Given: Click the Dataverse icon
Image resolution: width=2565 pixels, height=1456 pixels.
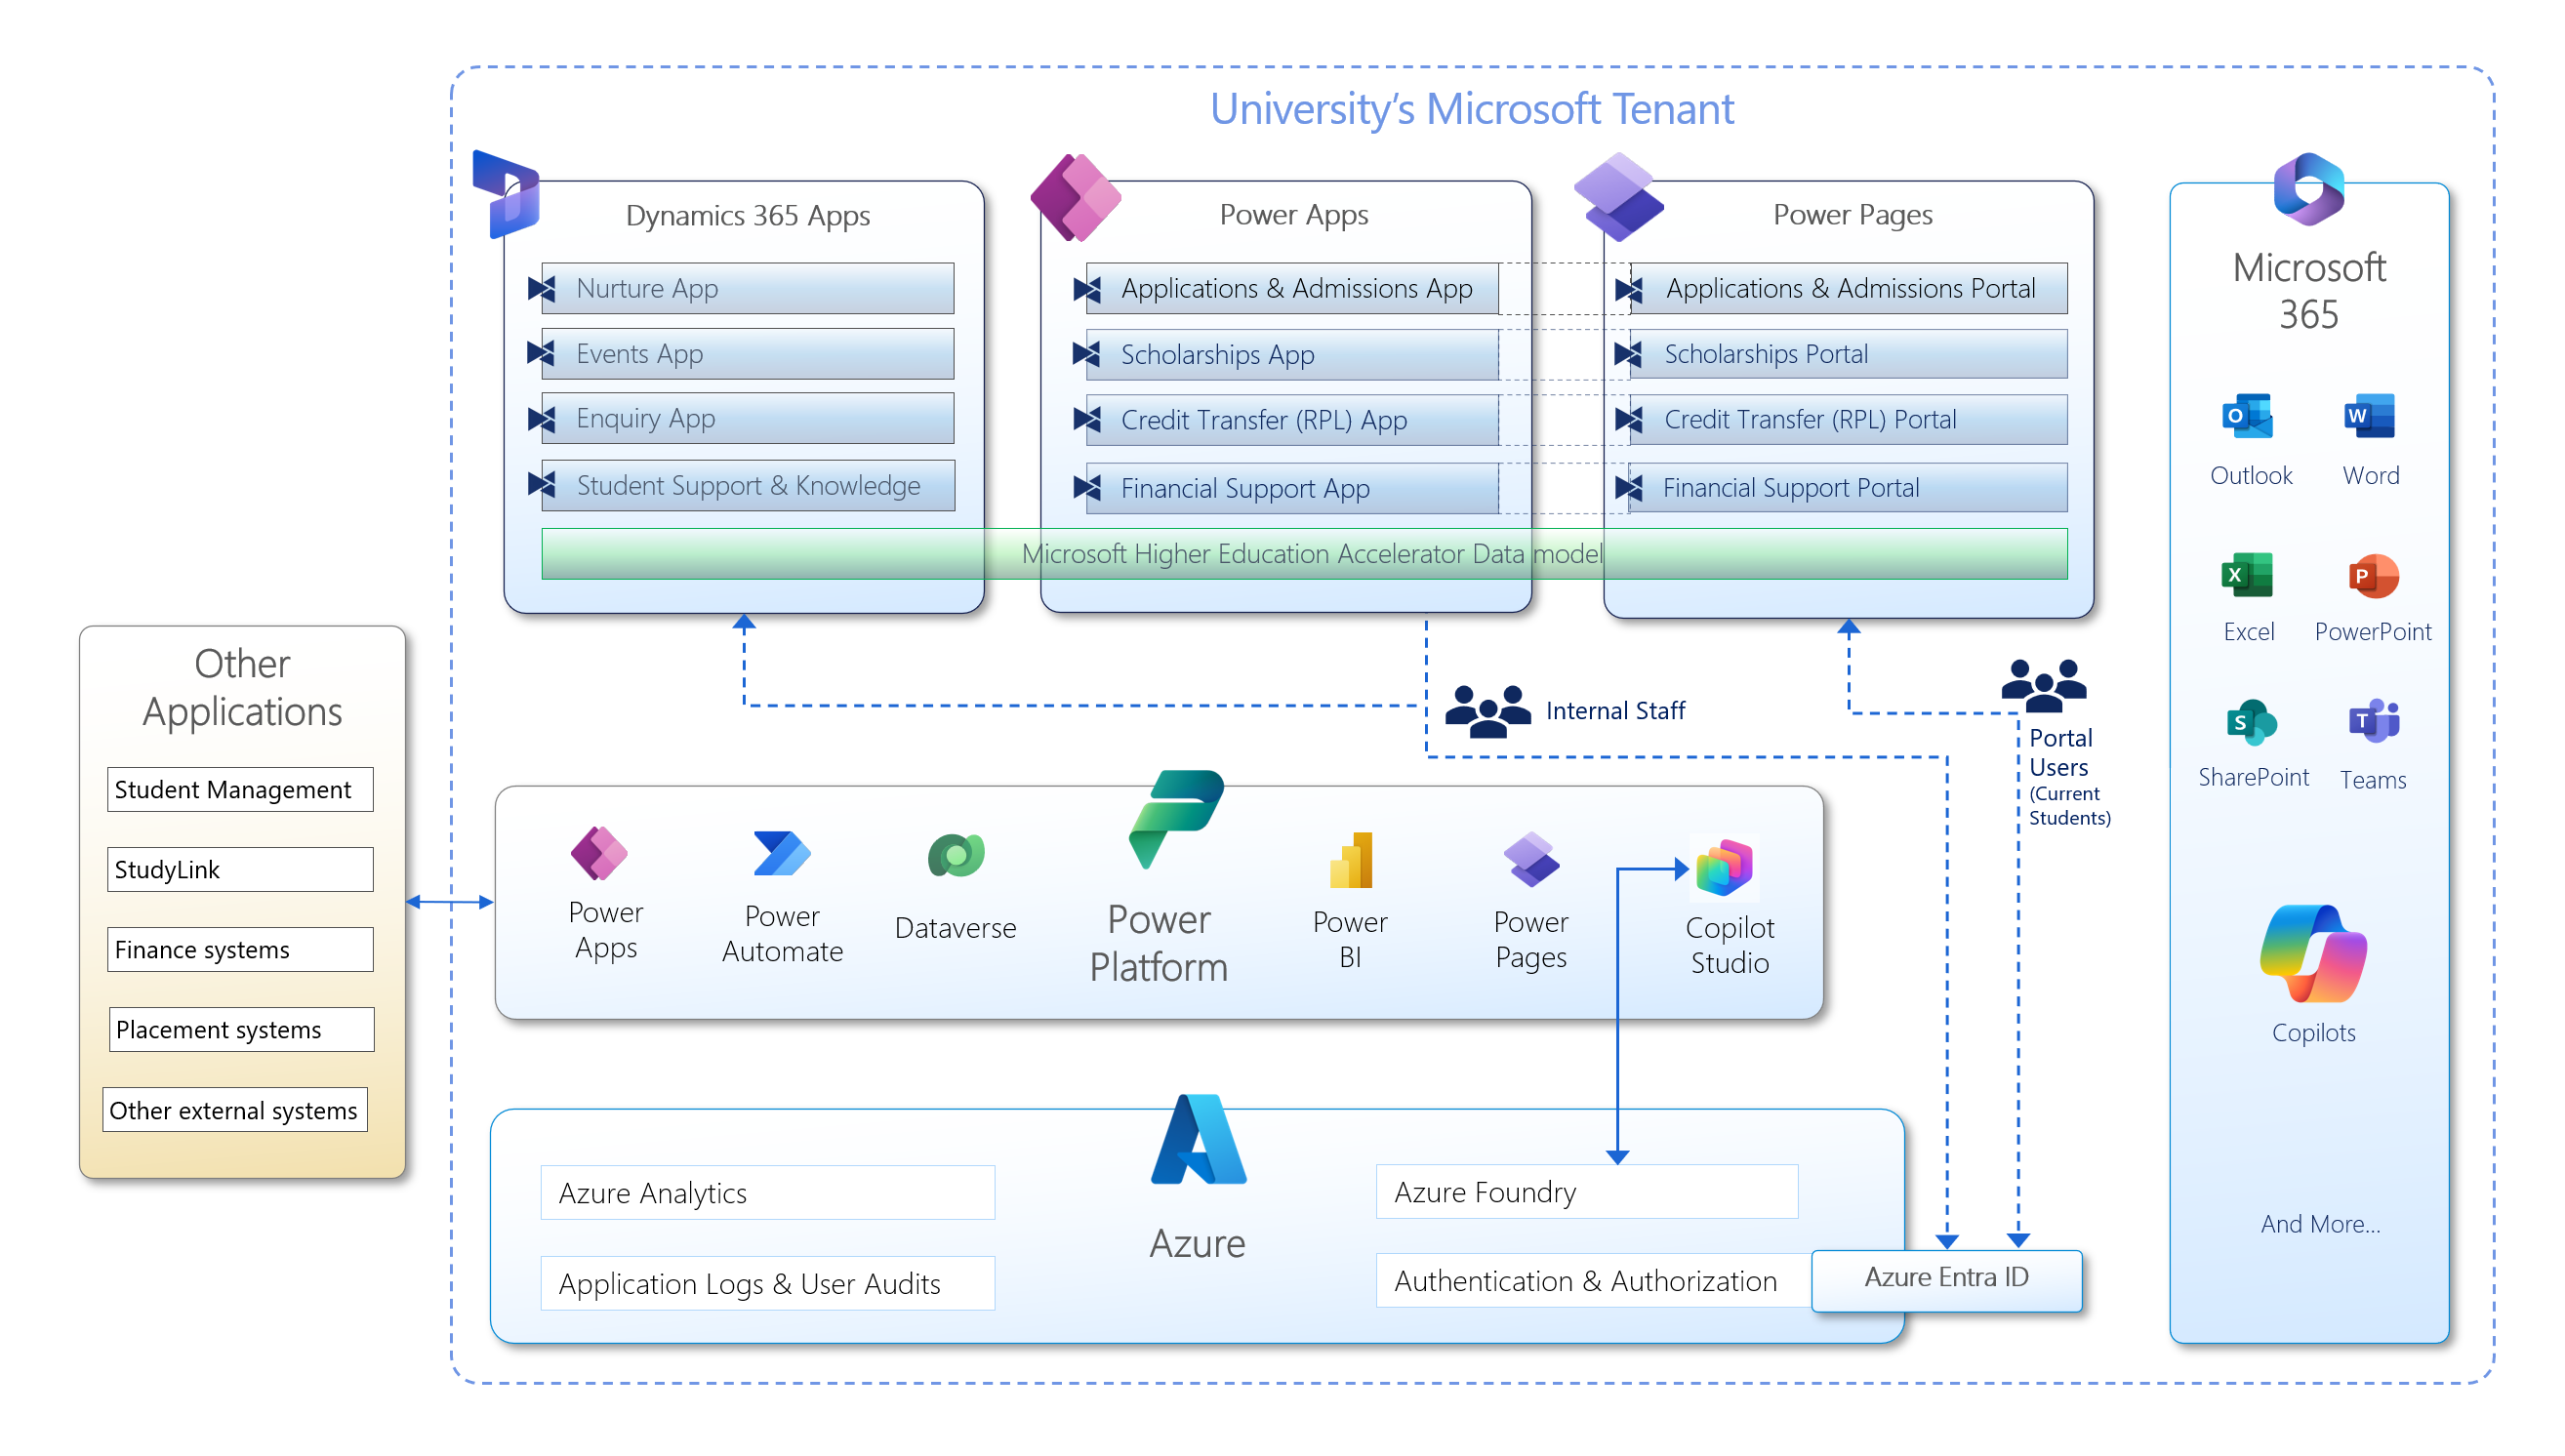Looking at the screenshot, I should pyautogui.click(x=955, y=855).
